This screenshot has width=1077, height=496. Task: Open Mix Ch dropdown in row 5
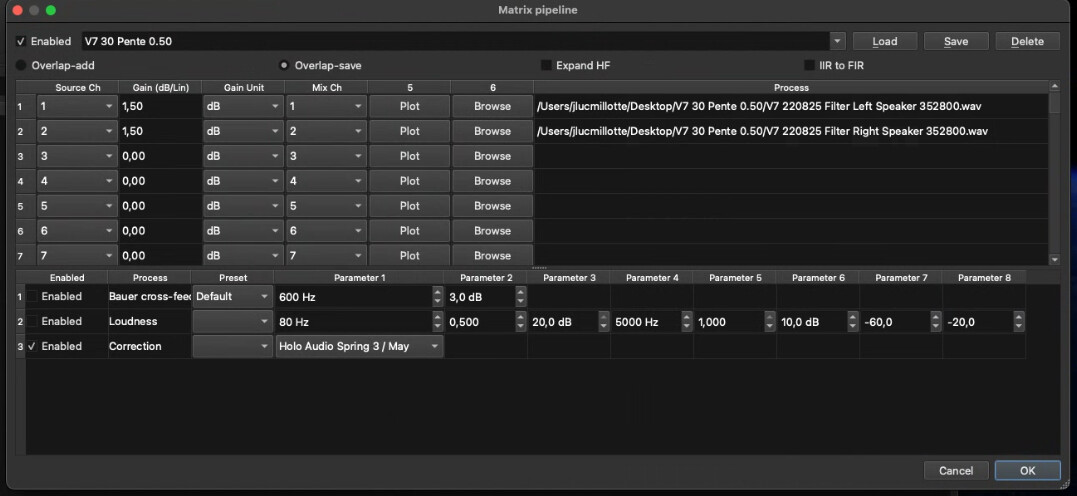324,206
